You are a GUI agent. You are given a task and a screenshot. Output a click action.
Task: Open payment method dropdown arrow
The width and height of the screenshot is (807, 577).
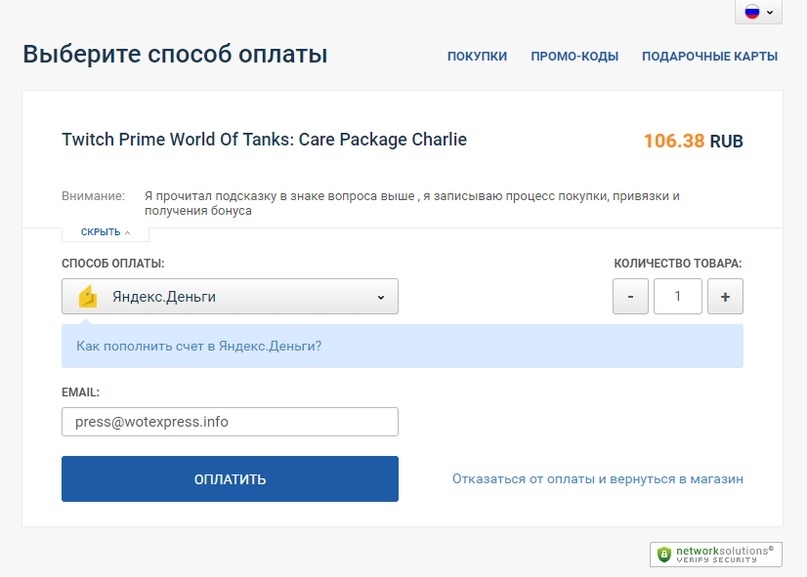point(381,297)
